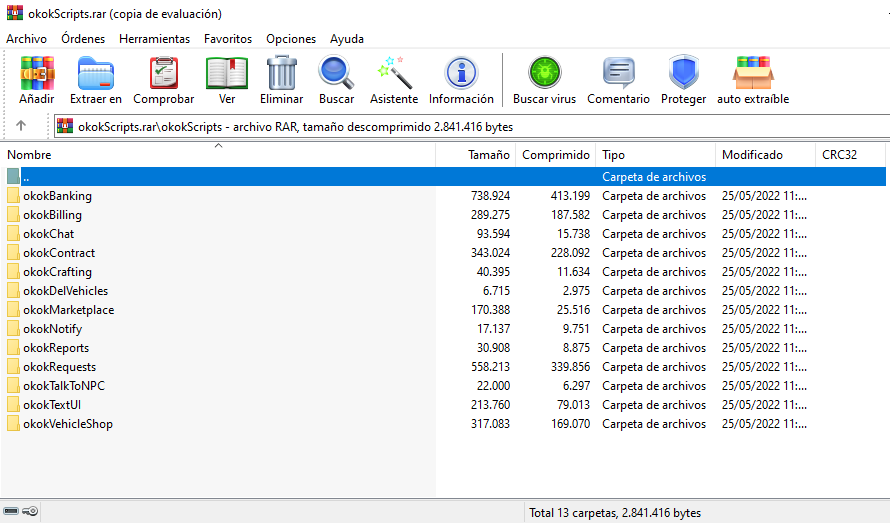Select the okokNotify folder name
Image resolution: width=890 pixels, height=523 pixels.
(x=52, y=329)
